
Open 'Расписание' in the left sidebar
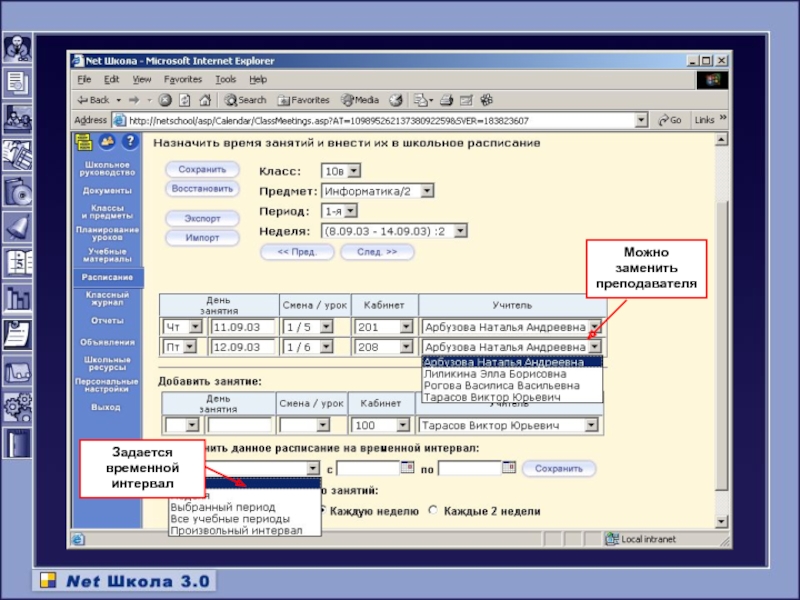(108, 277)
